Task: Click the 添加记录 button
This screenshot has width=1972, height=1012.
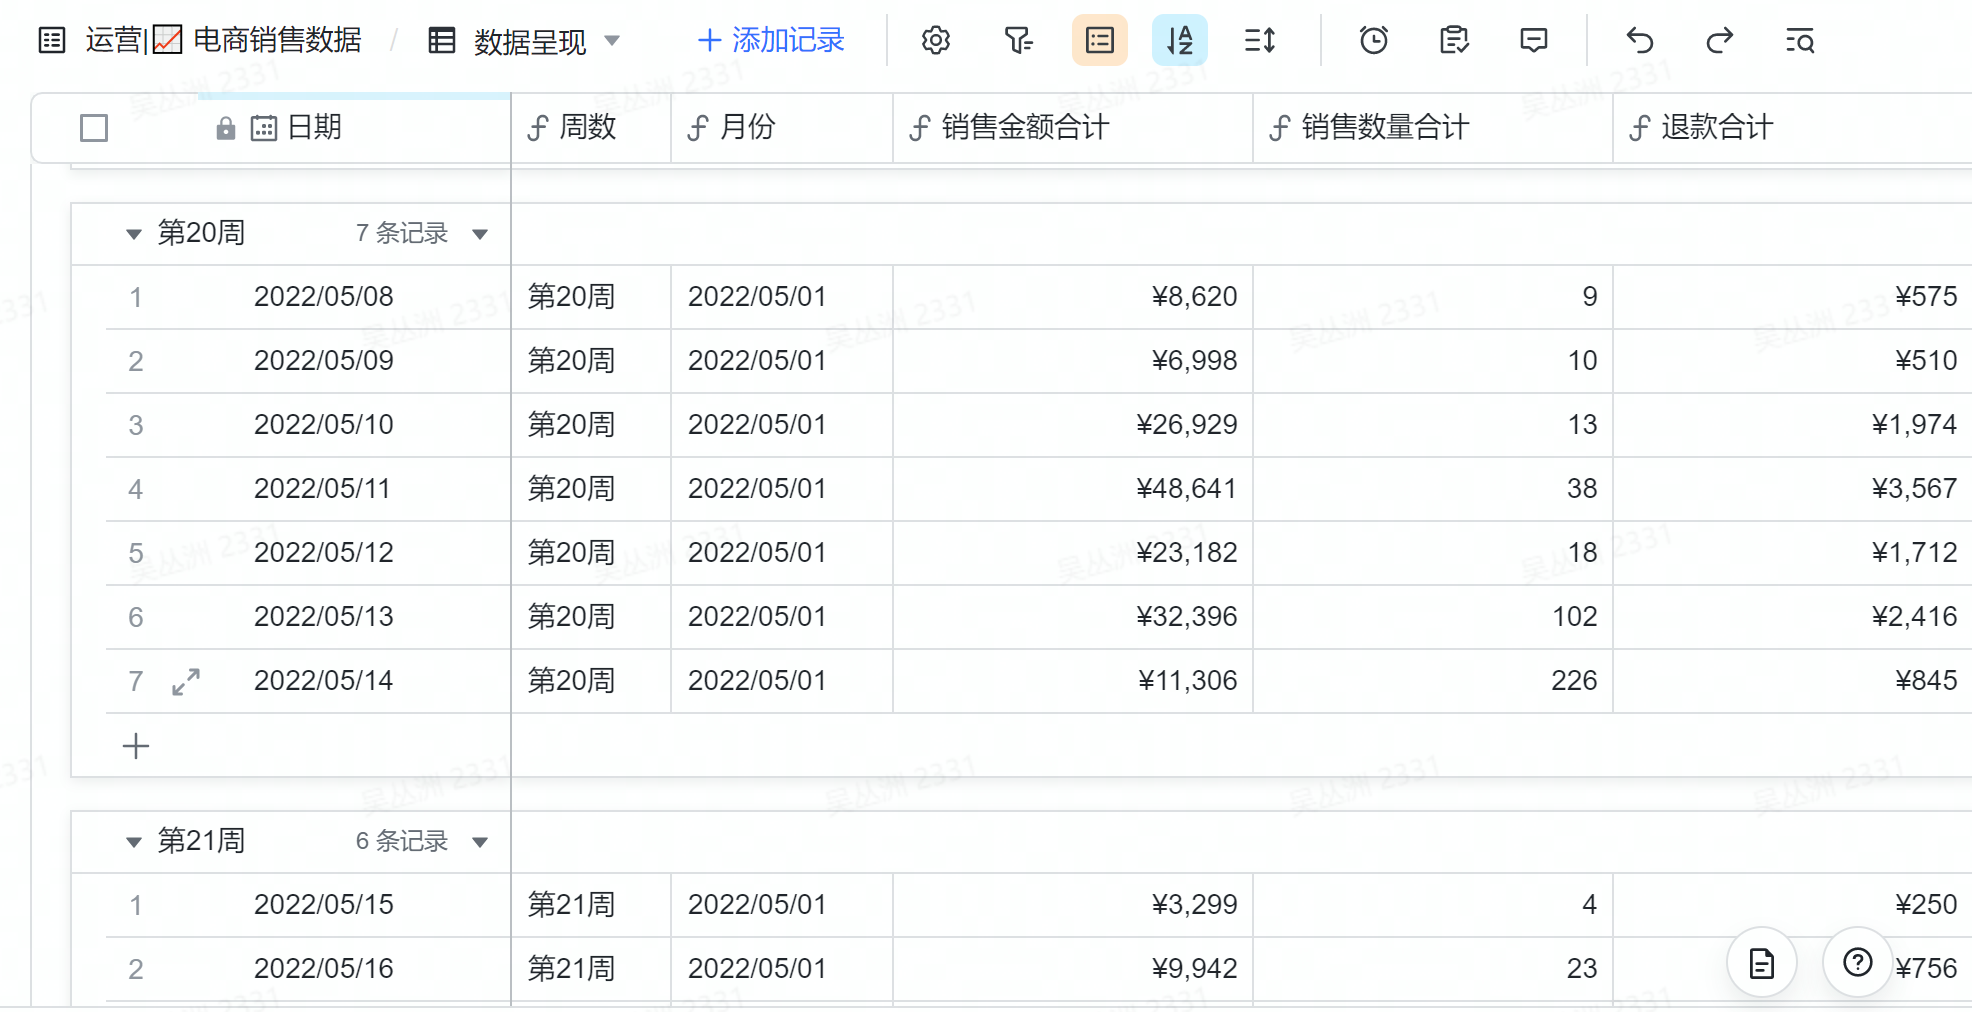Action: (771, 41)
